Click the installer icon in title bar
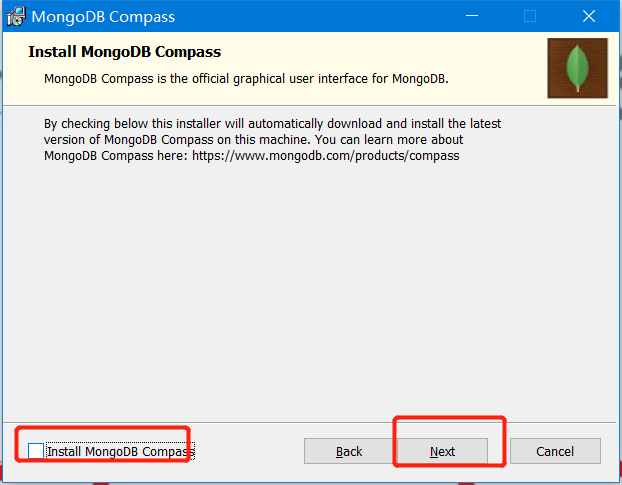 [16, 17]
